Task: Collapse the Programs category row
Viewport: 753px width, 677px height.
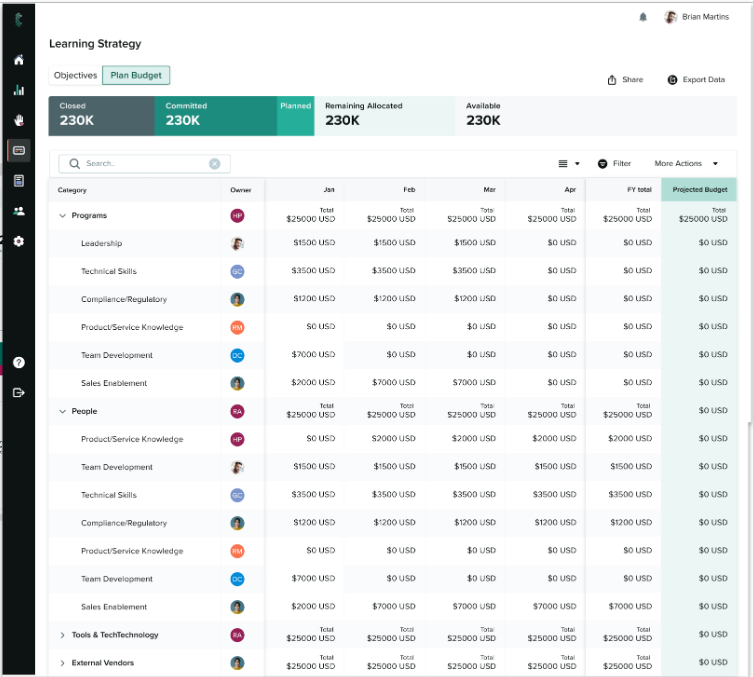Action: click(62, 216)
